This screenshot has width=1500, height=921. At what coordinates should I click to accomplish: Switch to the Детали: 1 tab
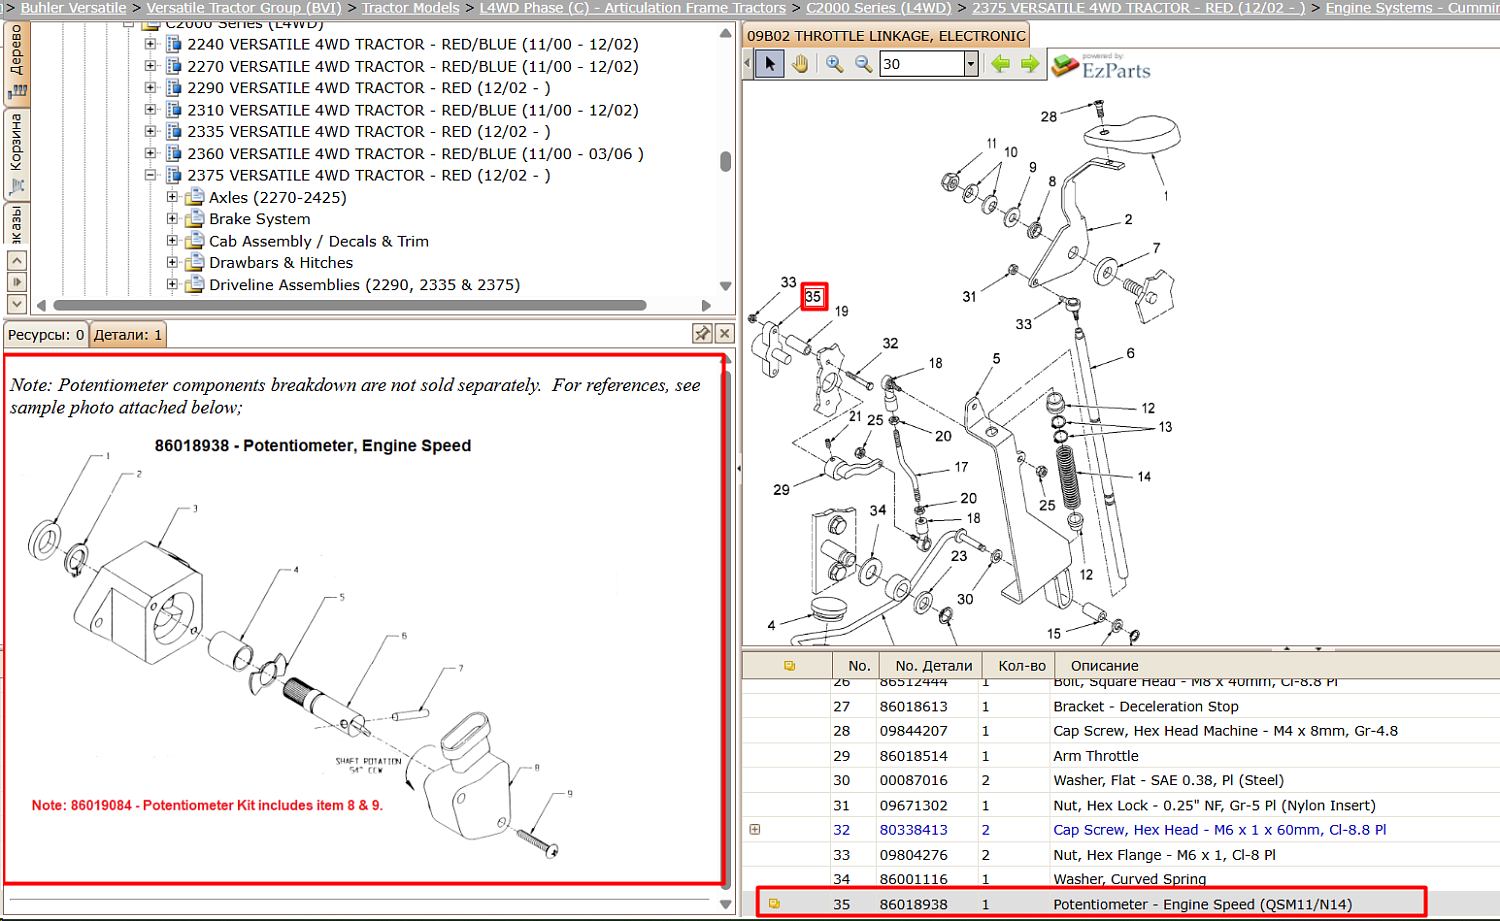coord(128,335)
